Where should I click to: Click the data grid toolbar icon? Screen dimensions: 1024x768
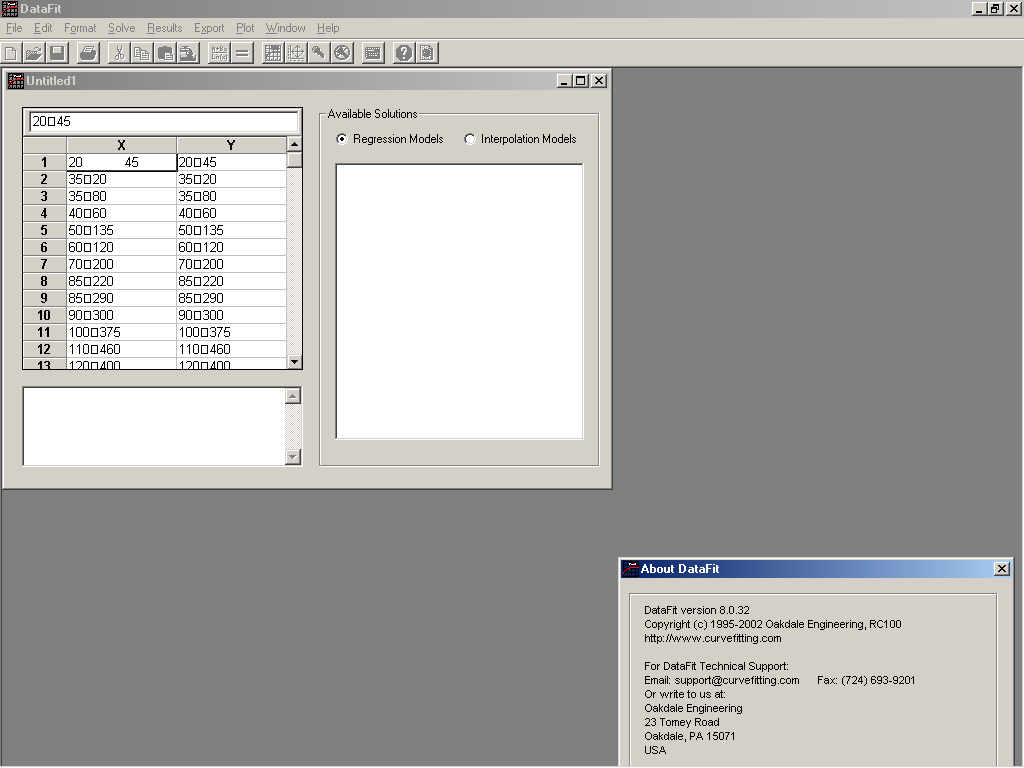point(273,53)
